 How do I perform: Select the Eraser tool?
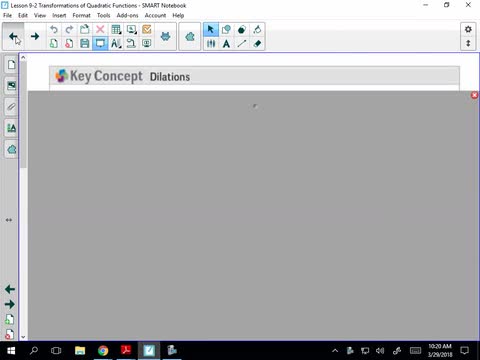257,44
